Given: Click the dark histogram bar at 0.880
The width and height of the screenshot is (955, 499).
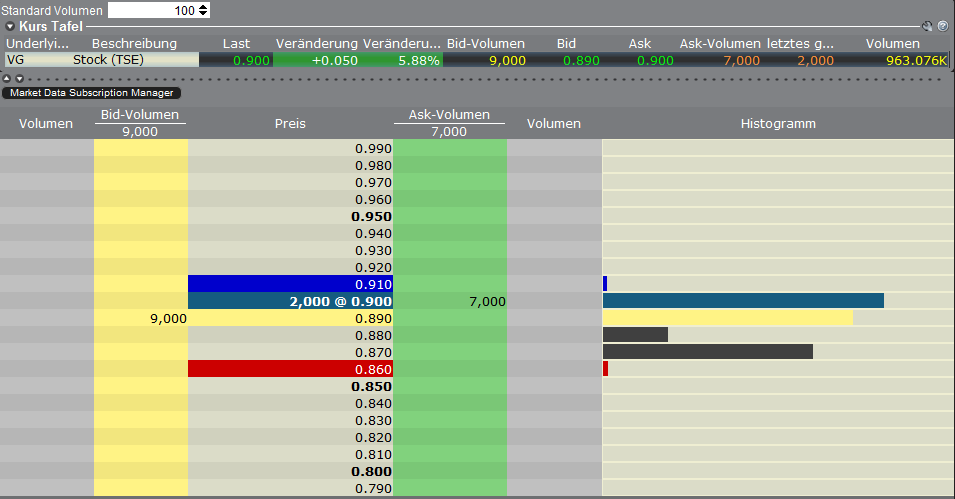Looking at the screenshot, I should (635, 334).
